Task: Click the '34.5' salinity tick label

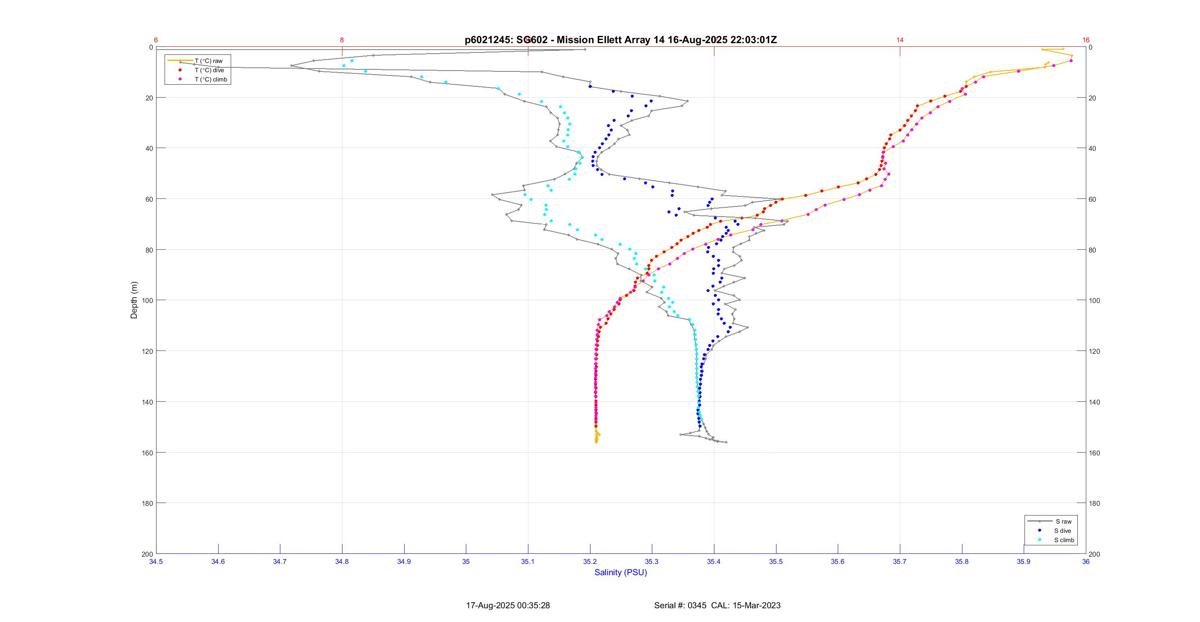Action: pyautogui.click(x=156, y=562)
